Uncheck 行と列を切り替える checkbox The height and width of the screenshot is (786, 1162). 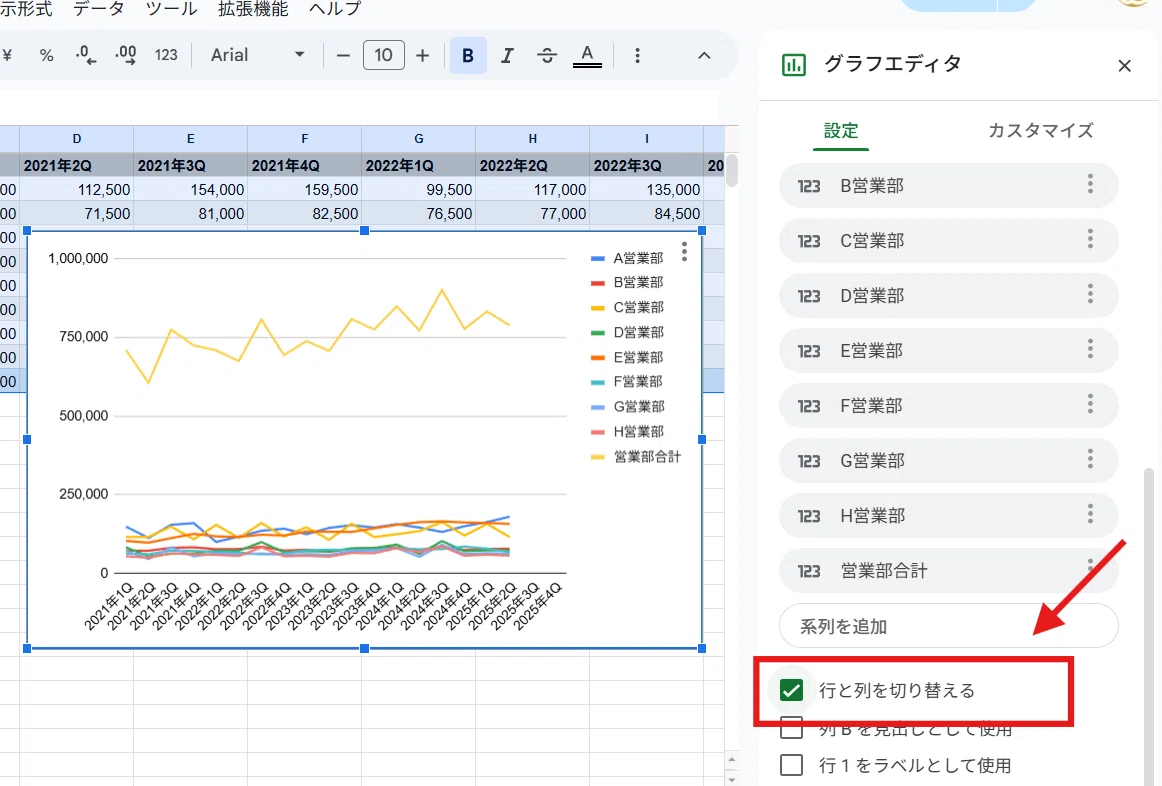791,690
